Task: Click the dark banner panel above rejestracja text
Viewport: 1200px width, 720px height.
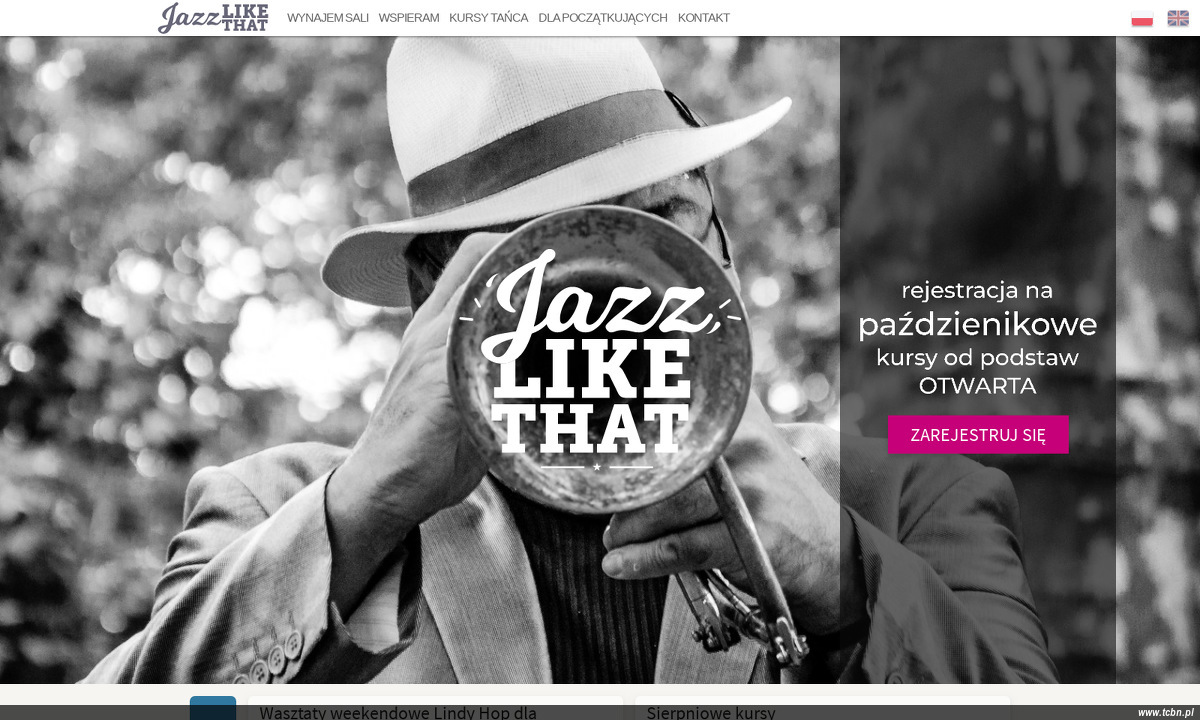Action: (978, 150)
